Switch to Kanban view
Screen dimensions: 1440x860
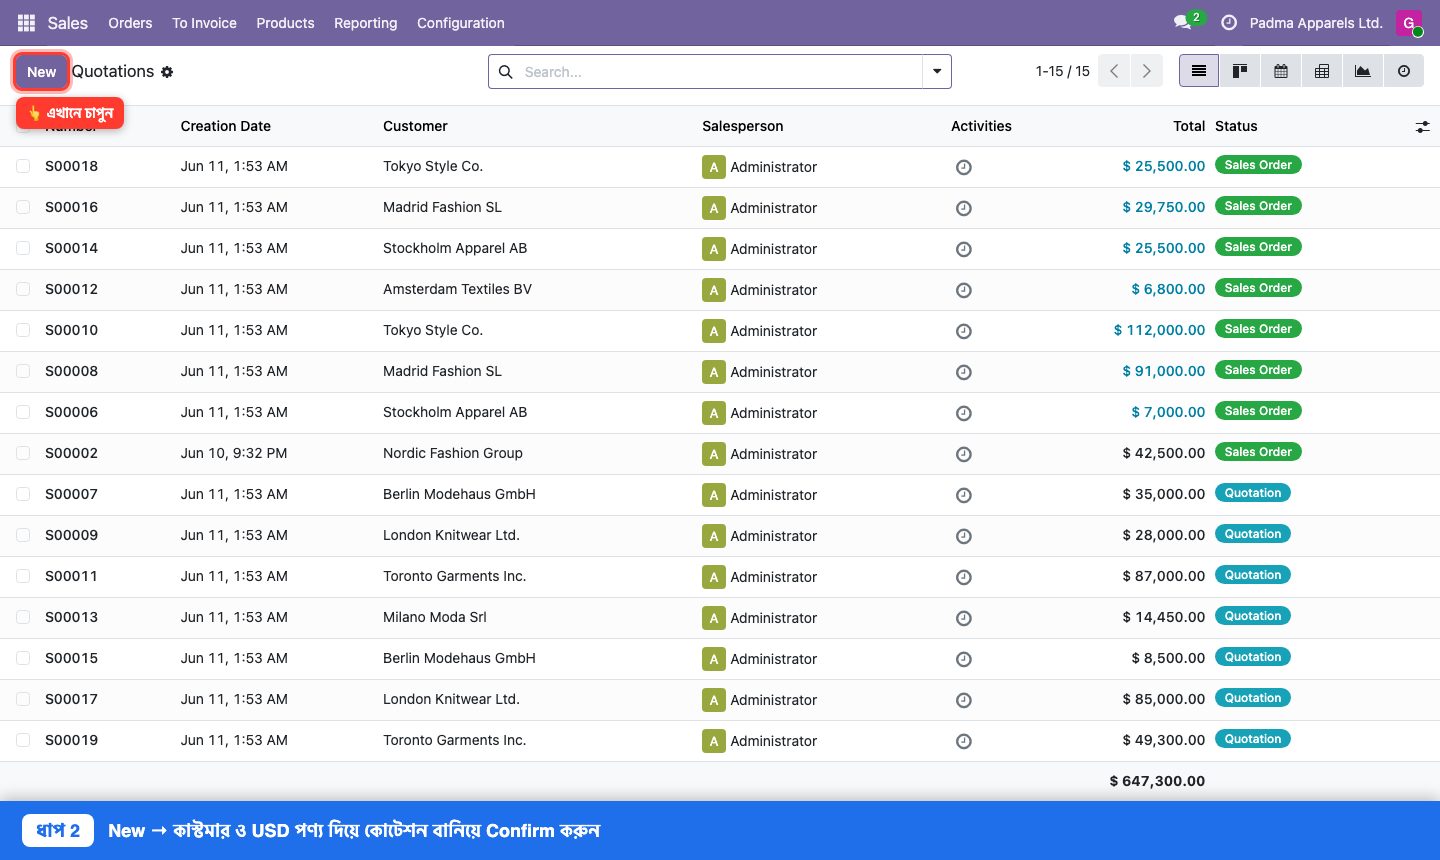point(1240,71)
